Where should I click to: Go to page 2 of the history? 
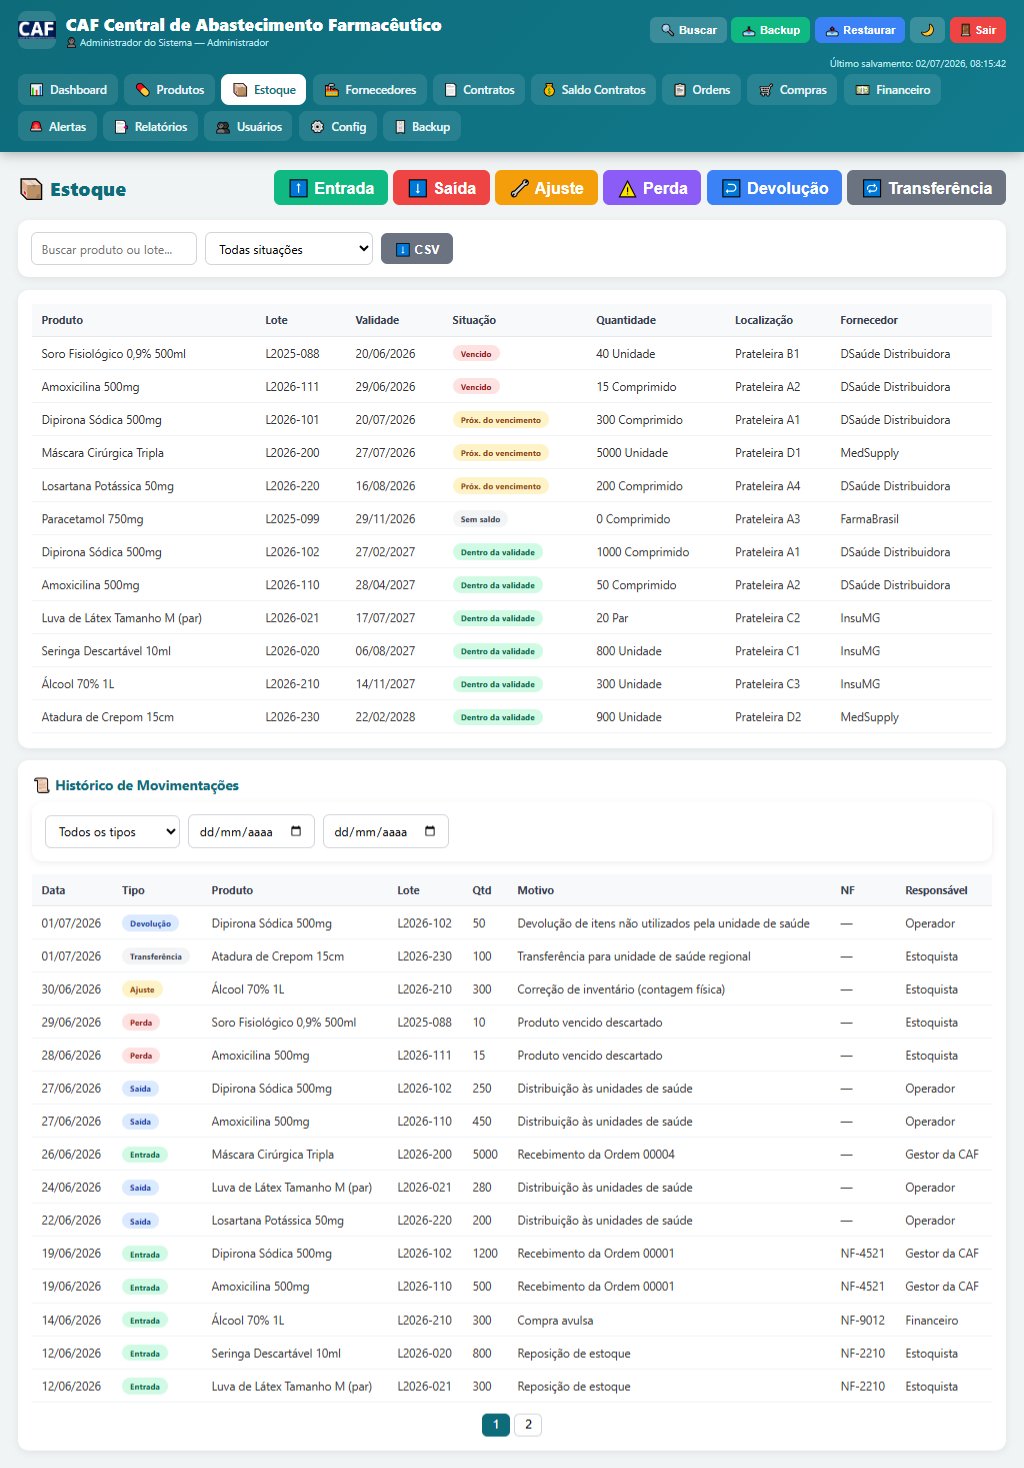(528, 1424)
